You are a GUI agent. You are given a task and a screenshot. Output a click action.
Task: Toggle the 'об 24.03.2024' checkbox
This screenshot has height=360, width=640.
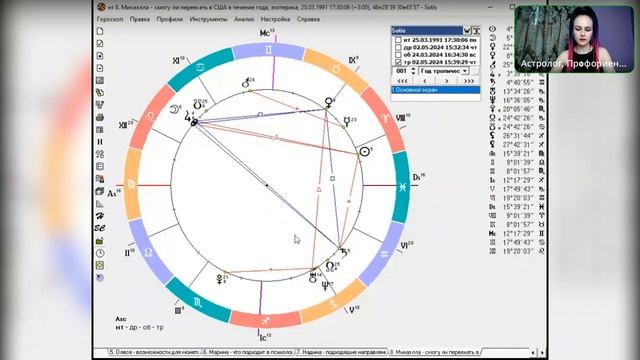point(398,55)
